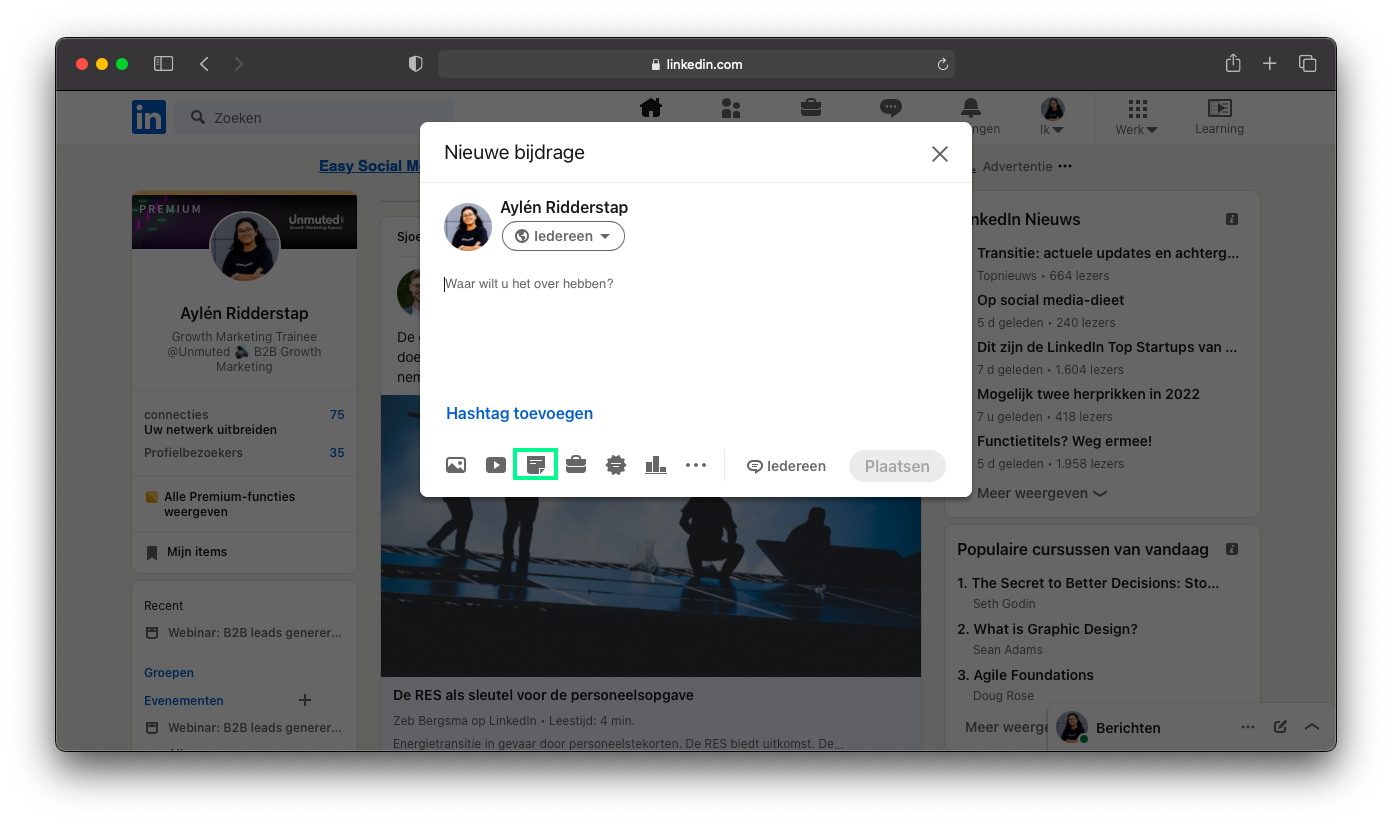Click the plus icon next to Evenementen
This screenshot has width=1392, height=825.
(x=306, y=700)
